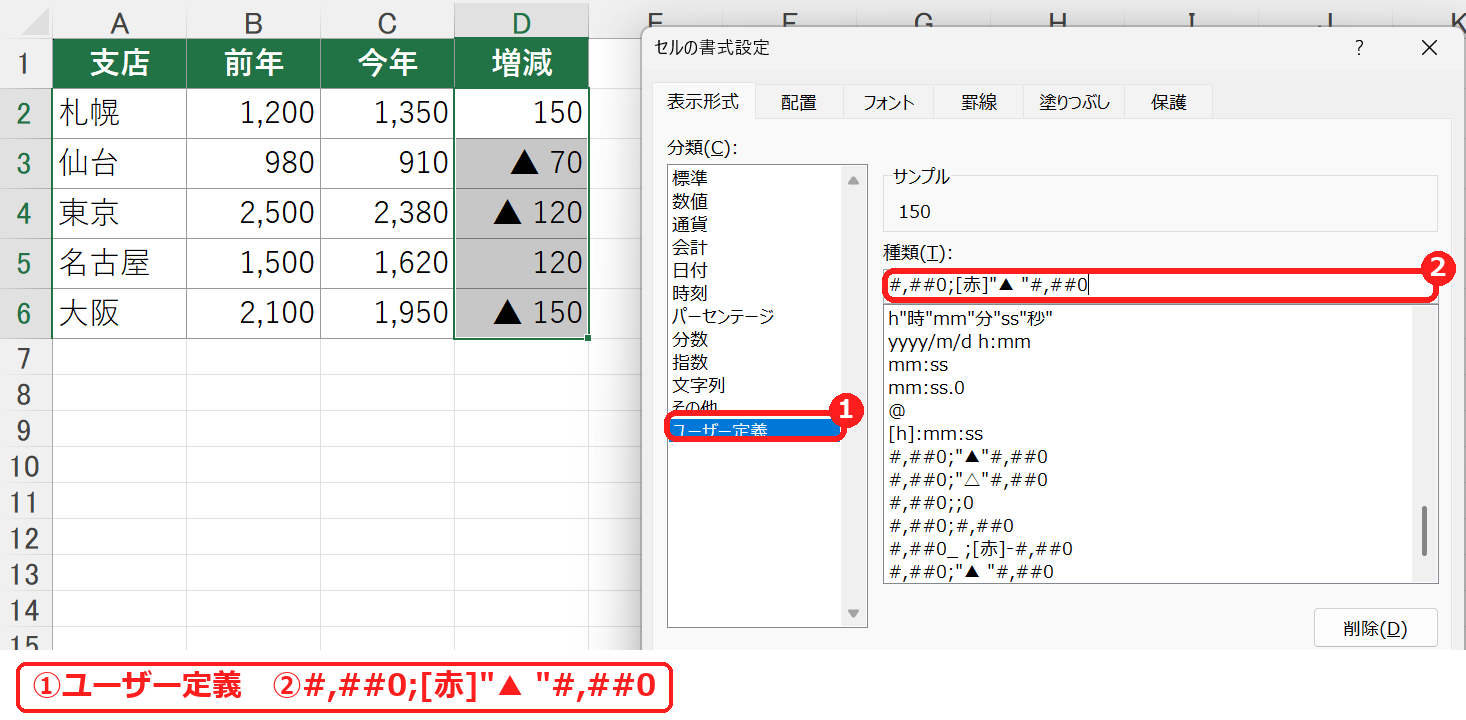This screenshot has height=720, width=1466.
Task: Click cell A2 containing 札幌
Action: click(x=119, y=113)
